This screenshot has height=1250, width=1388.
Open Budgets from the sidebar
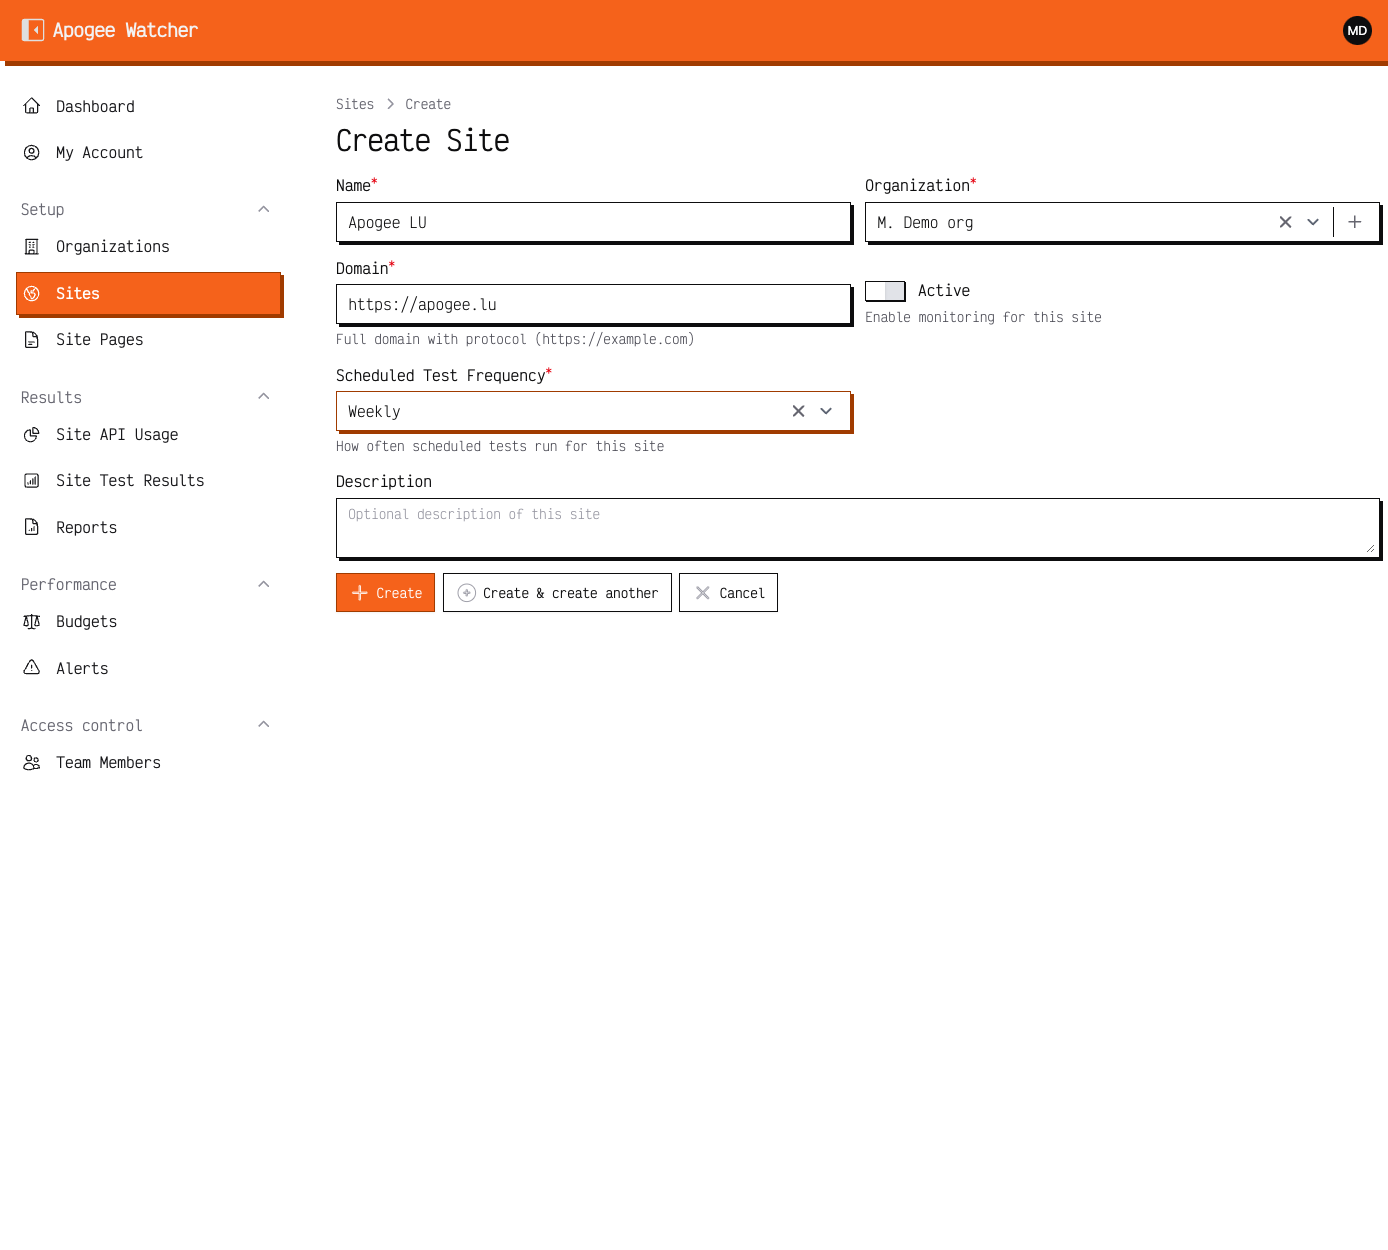(149, 621)
